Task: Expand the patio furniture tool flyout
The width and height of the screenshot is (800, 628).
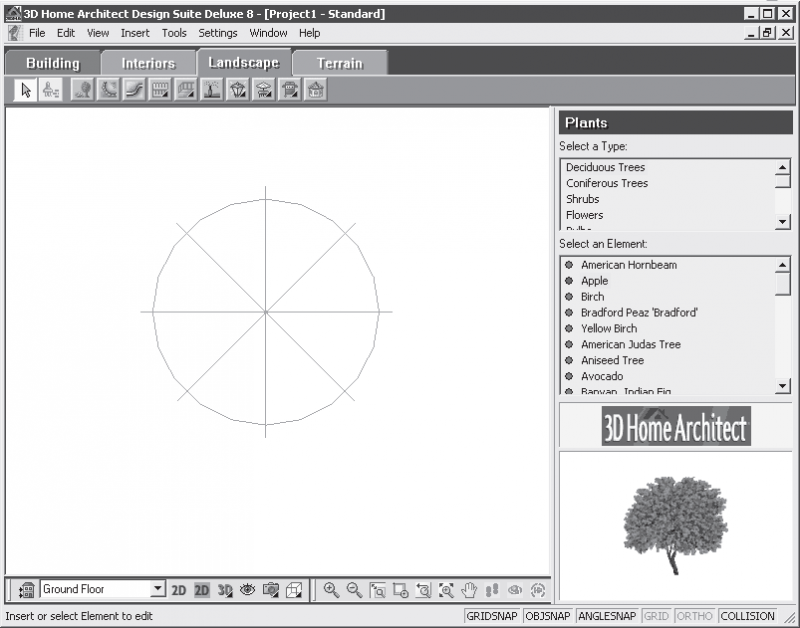Action: tap(264, 90)
